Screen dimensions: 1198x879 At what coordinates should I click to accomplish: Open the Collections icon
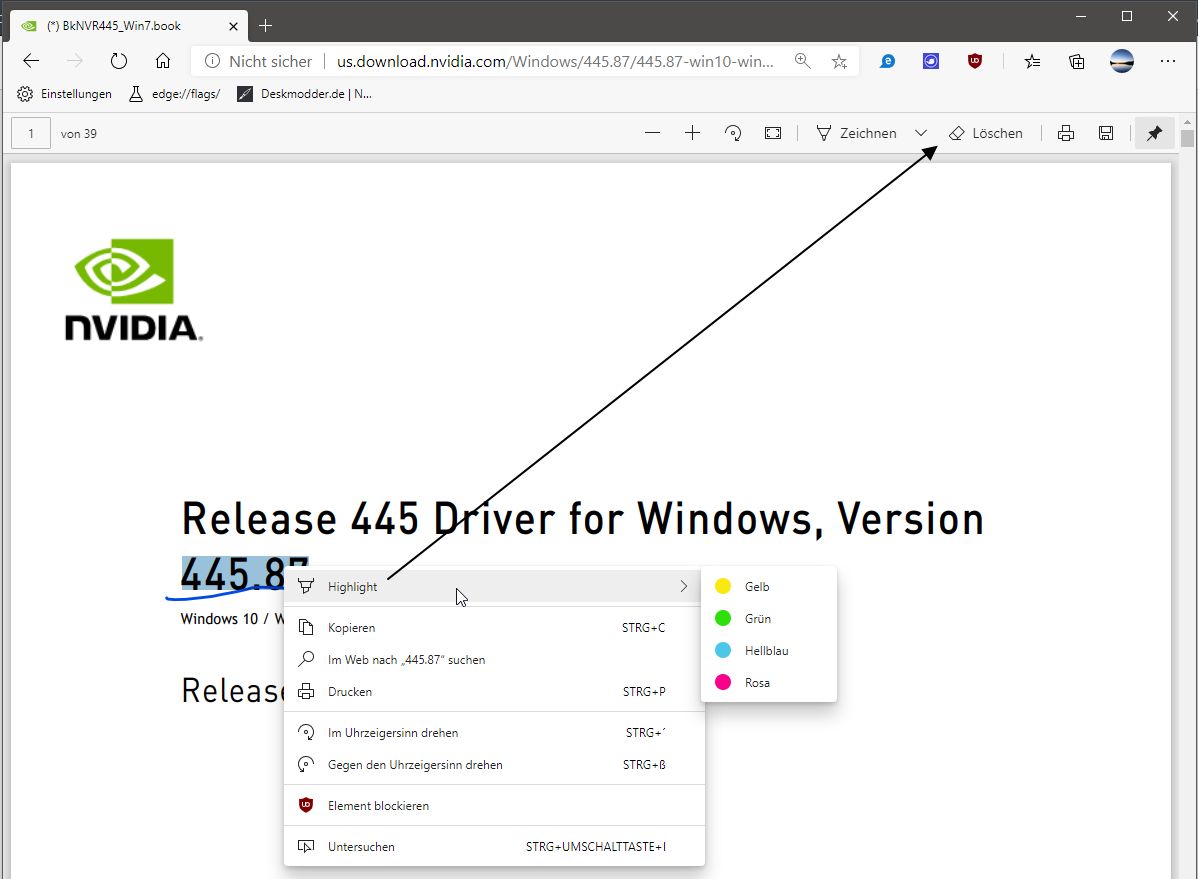[1077, 61]
